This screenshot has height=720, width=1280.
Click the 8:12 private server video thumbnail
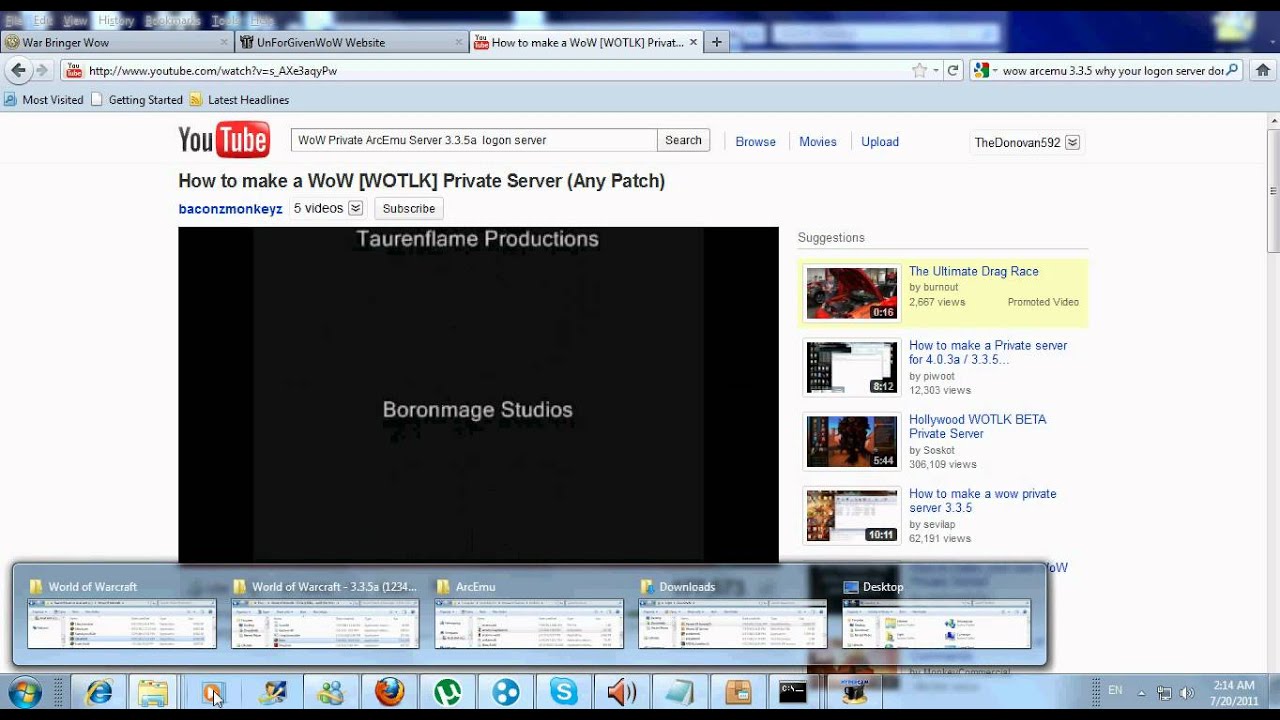[852, 367]
